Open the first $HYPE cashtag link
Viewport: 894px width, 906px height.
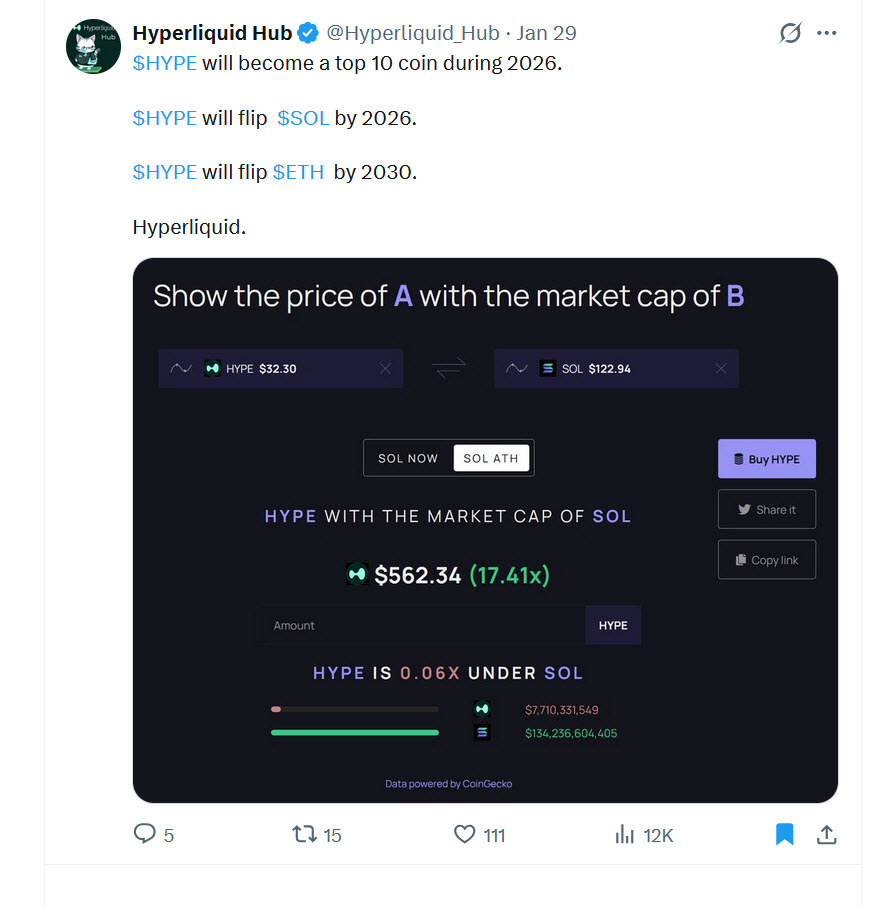pos(164,62)
